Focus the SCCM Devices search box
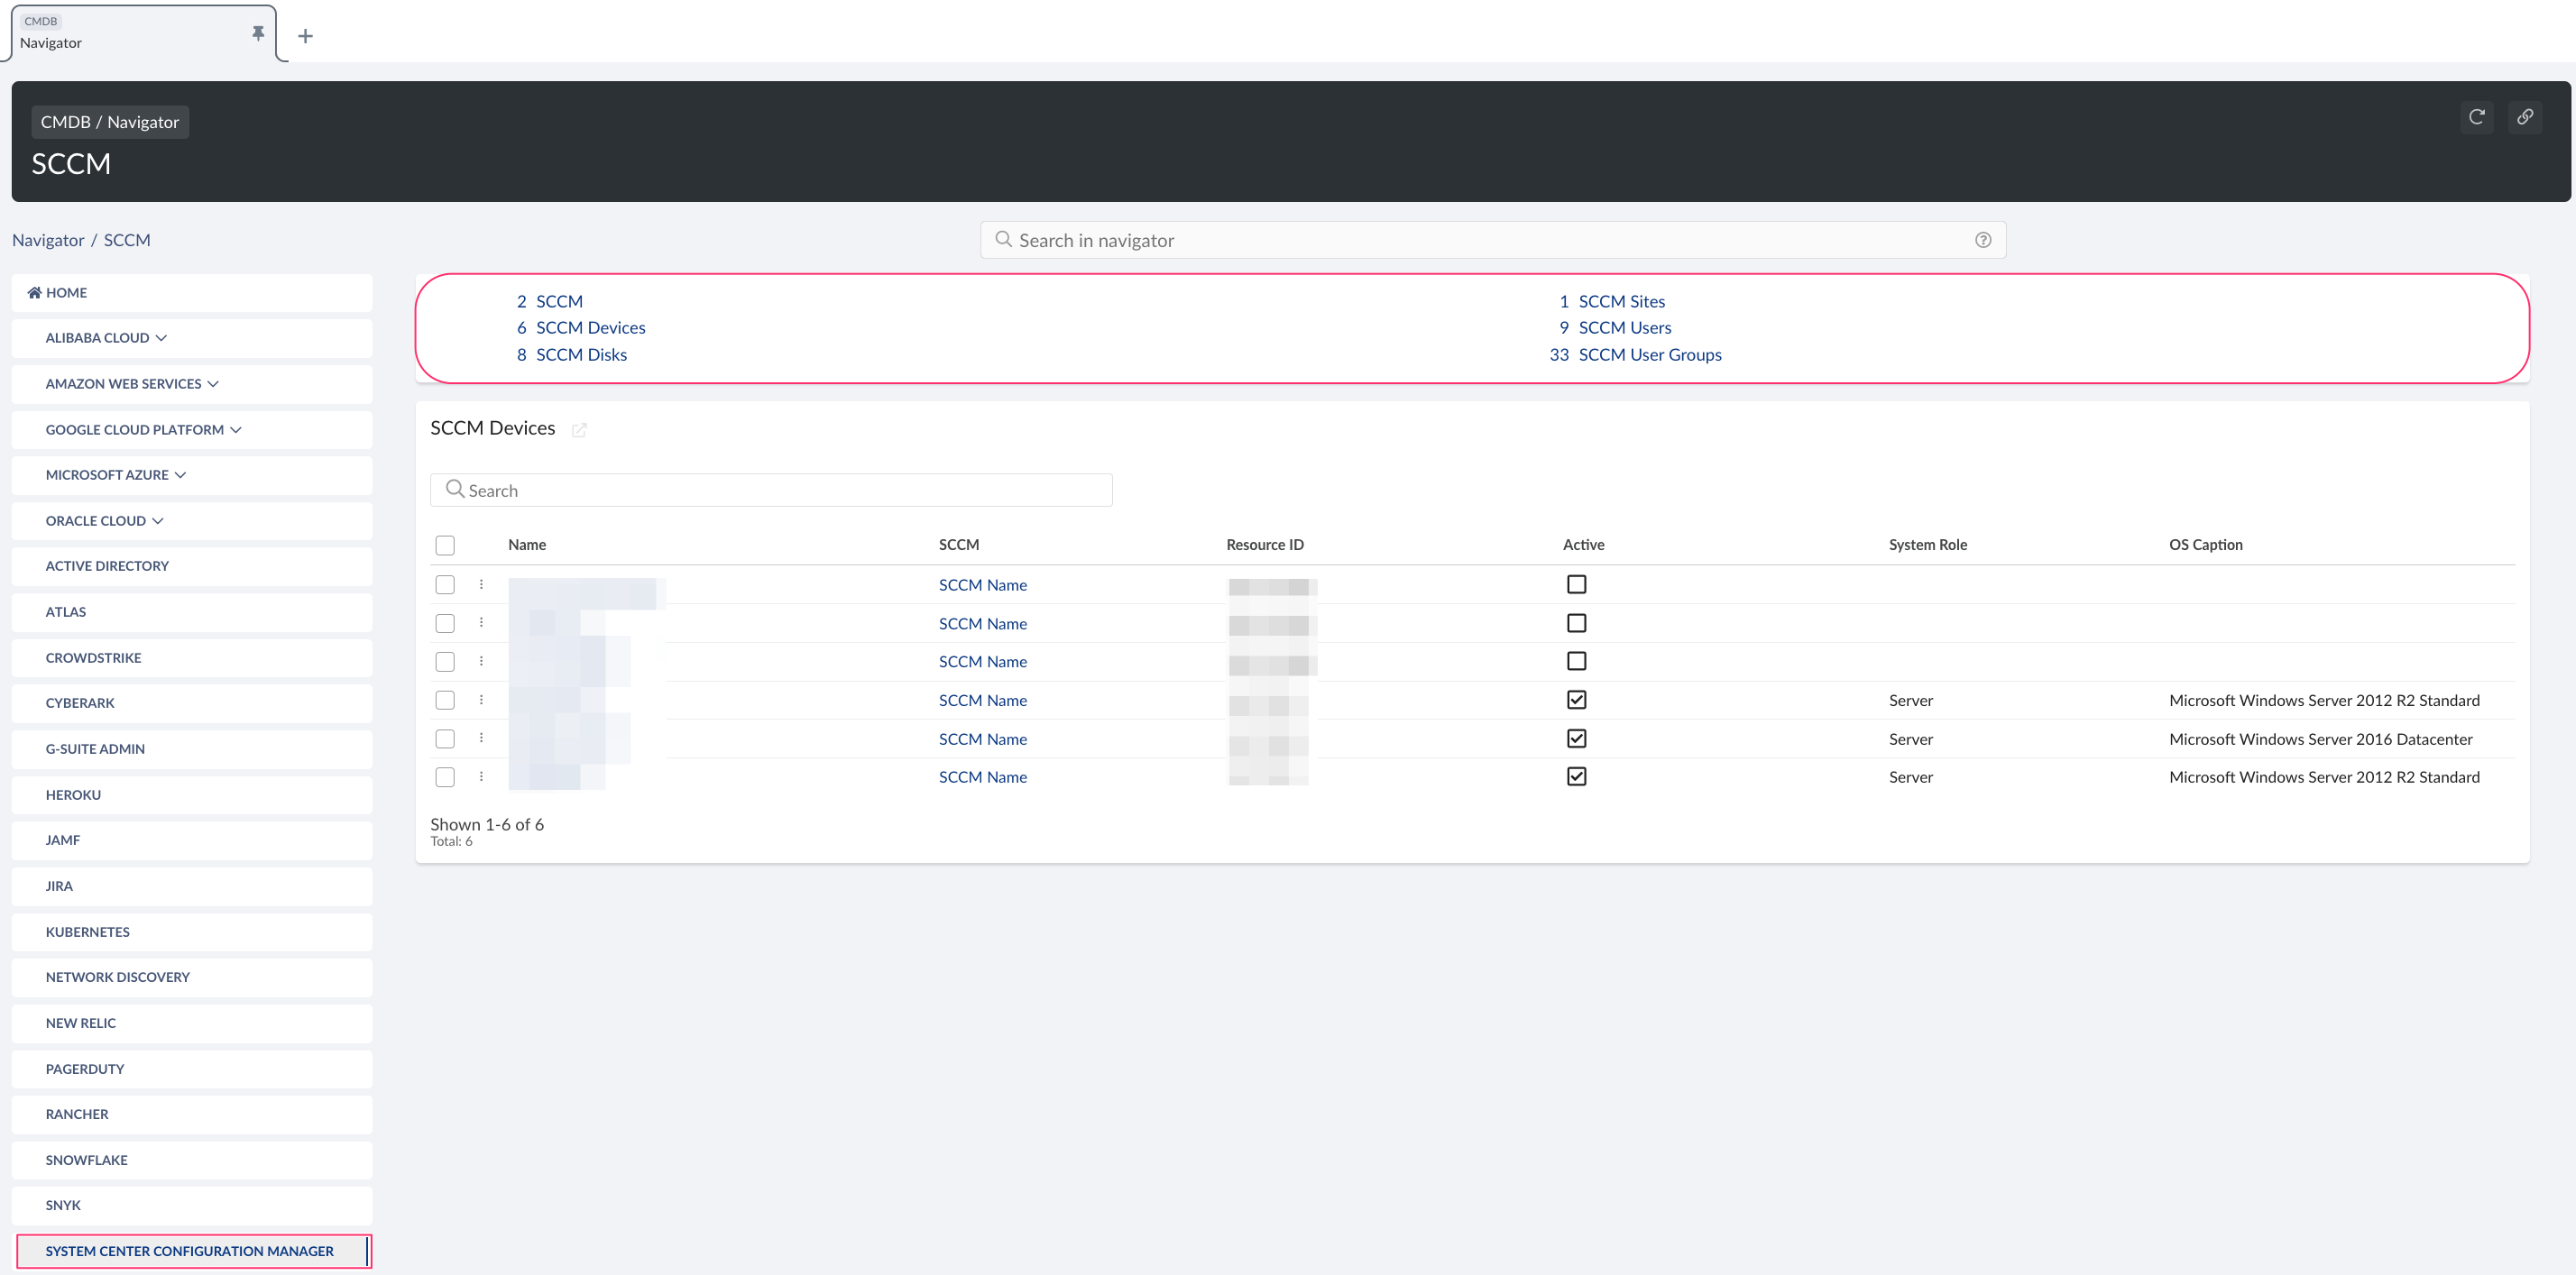This screenshot has width=2576, height=1275. [x=771, y=490]
